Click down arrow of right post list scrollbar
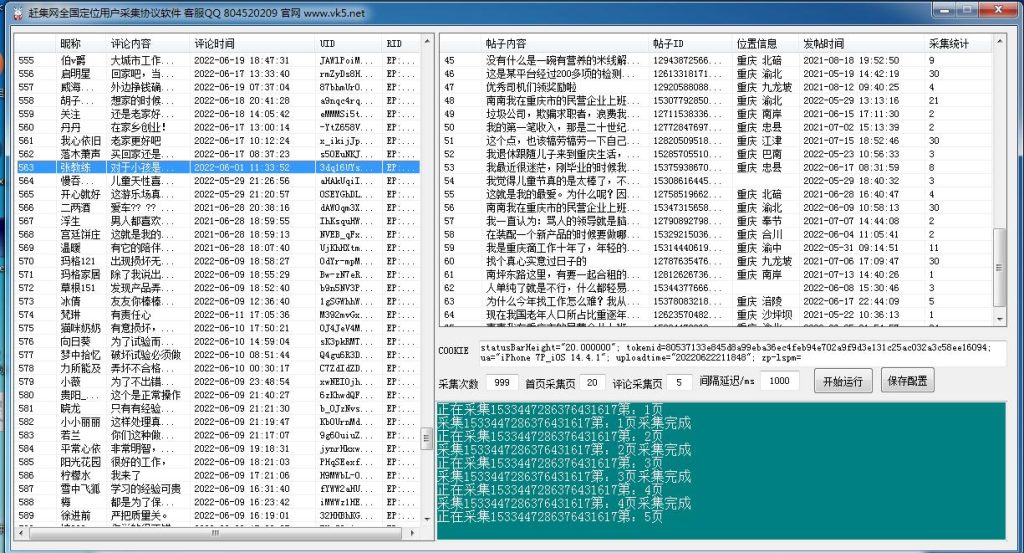1024x553 pixels. [x=999, y=318]
